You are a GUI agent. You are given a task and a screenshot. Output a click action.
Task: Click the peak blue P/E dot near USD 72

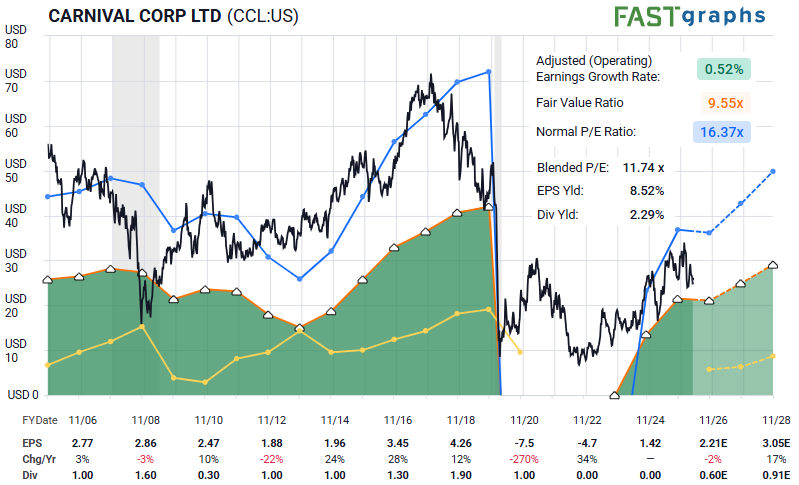(489, 72)
